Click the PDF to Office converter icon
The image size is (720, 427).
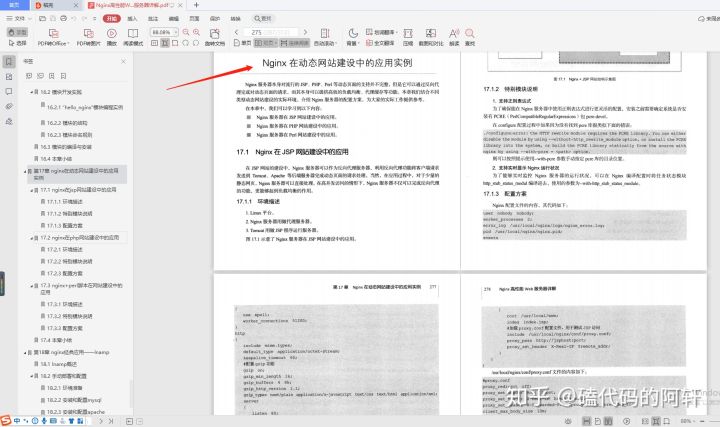click(x=53, y=34)
